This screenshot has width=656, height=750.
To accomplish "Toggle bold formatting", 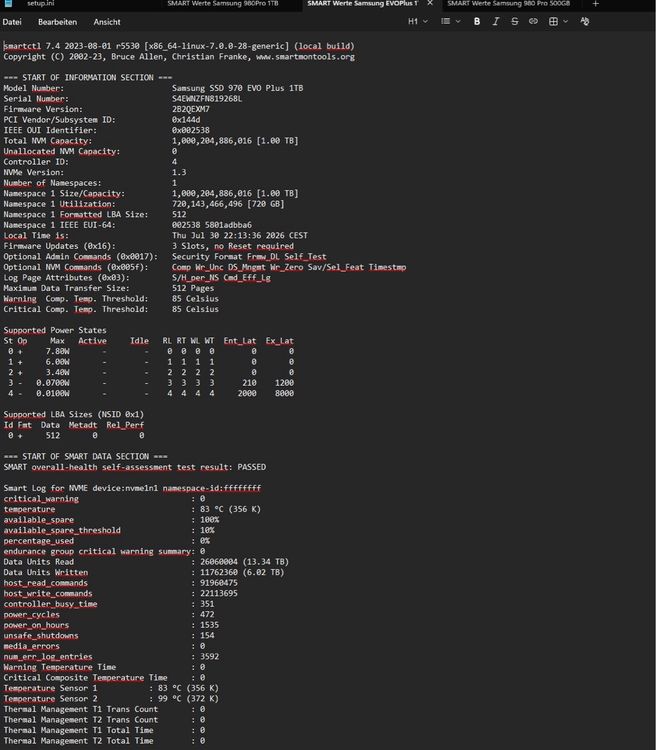I will pos(477,22).
